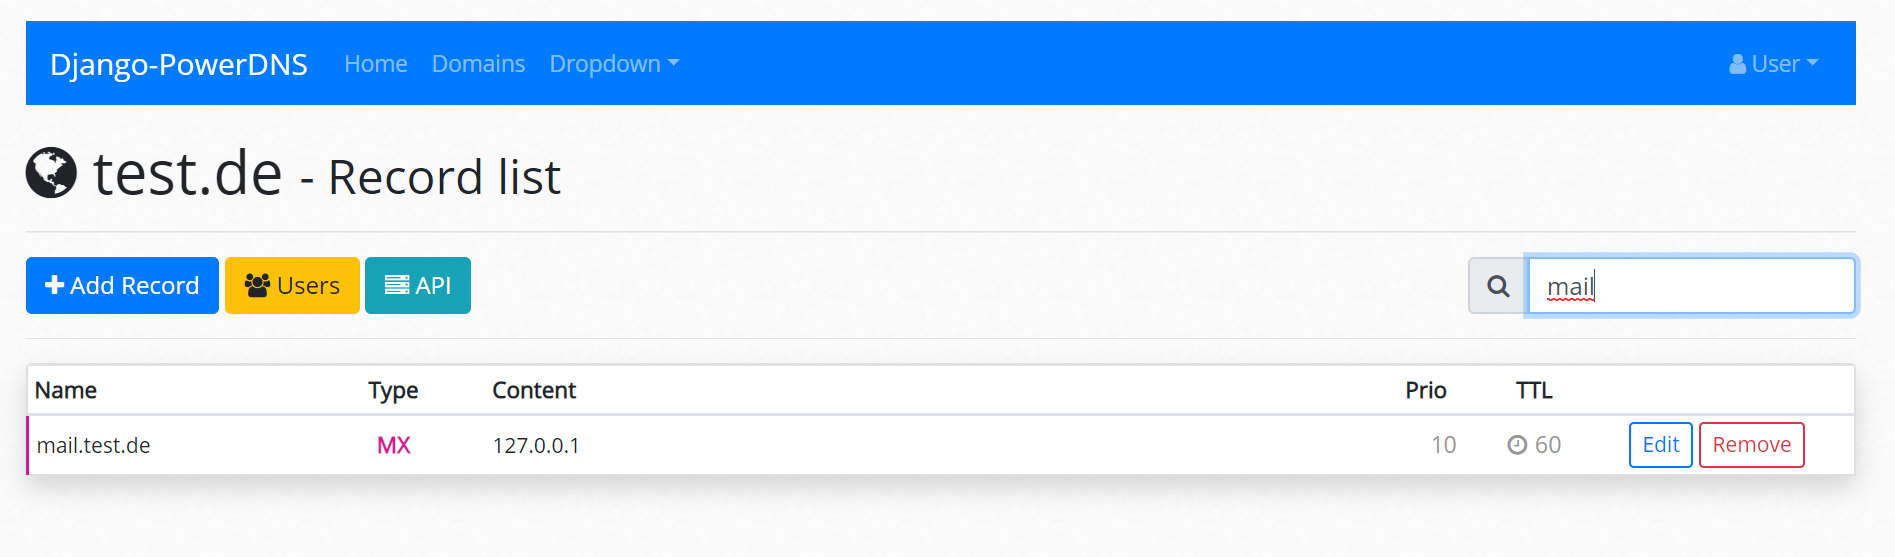Click the globe icon beside test.de
The image size is (1895, 557).
51,173
